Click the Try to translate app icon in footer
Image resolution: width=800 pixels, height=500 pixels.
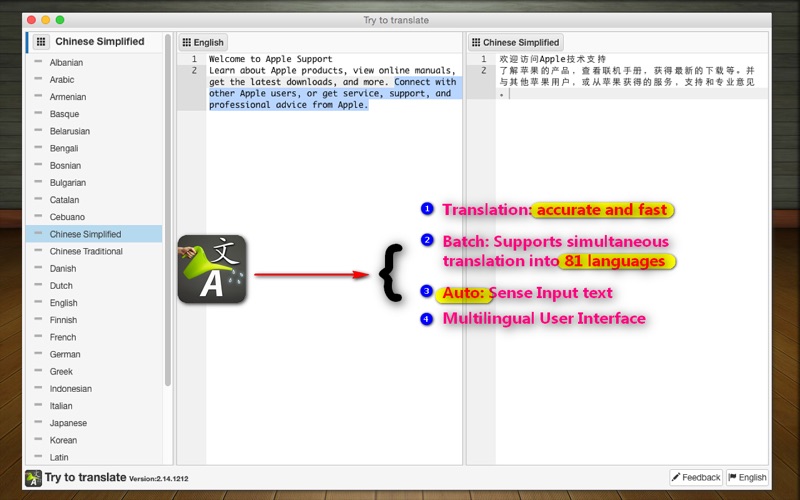(34, 478)
